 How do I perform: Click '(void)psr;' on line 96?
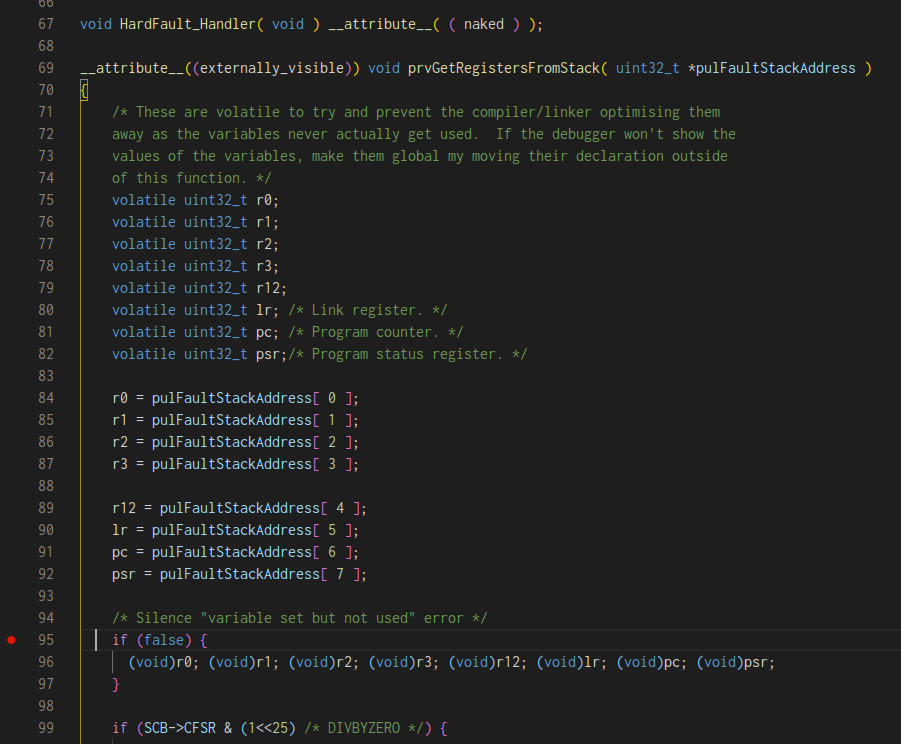coord(736,662)
